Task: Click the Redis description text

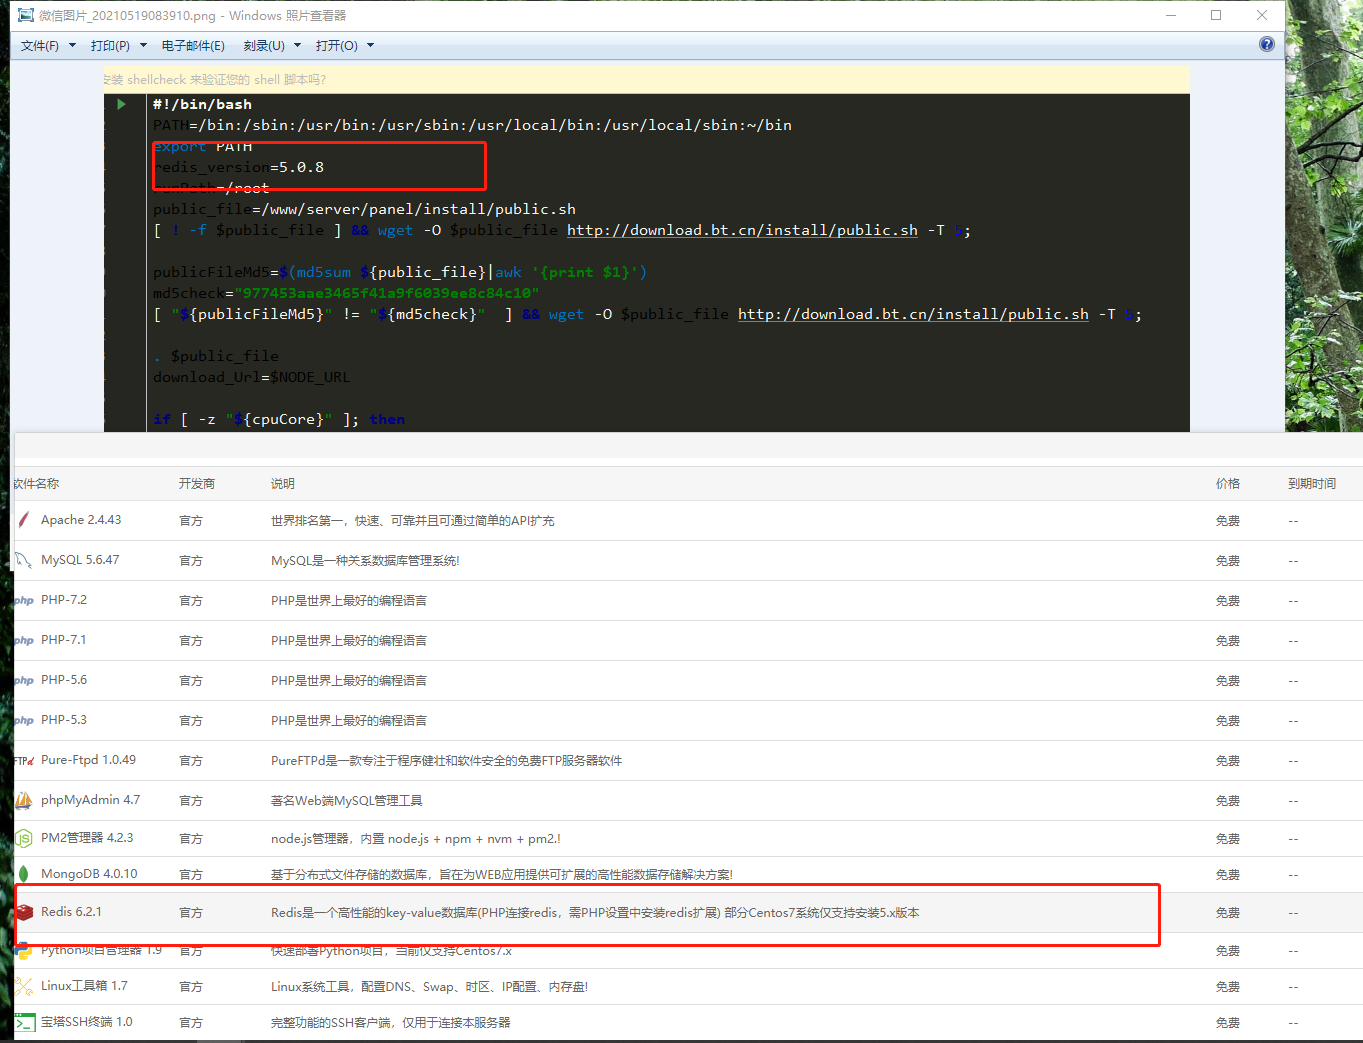Action: point(595,913)
